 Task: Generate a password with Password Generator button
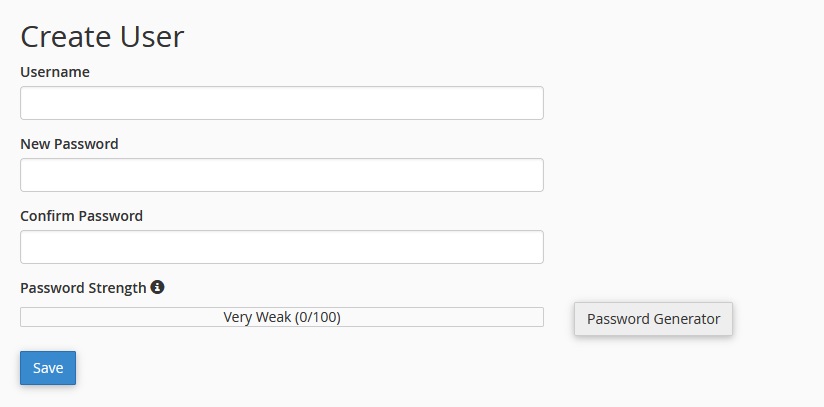tap(653, 319)
